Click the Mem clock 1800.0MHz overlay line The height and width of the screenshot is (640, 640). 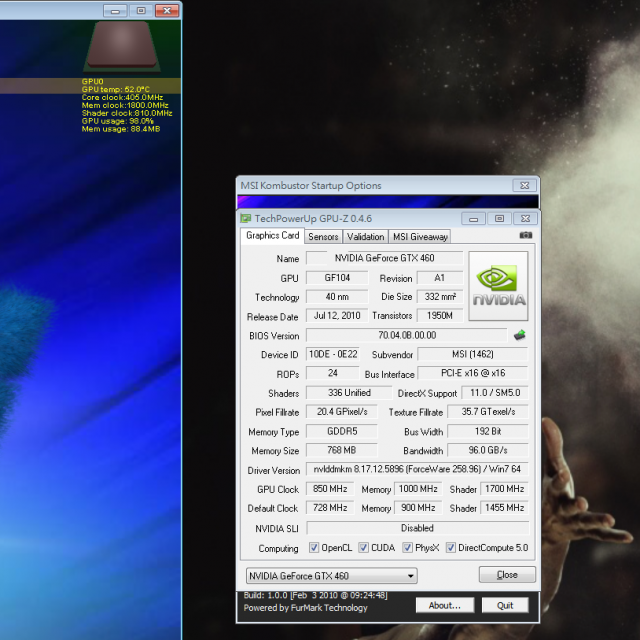pos(125,105)
